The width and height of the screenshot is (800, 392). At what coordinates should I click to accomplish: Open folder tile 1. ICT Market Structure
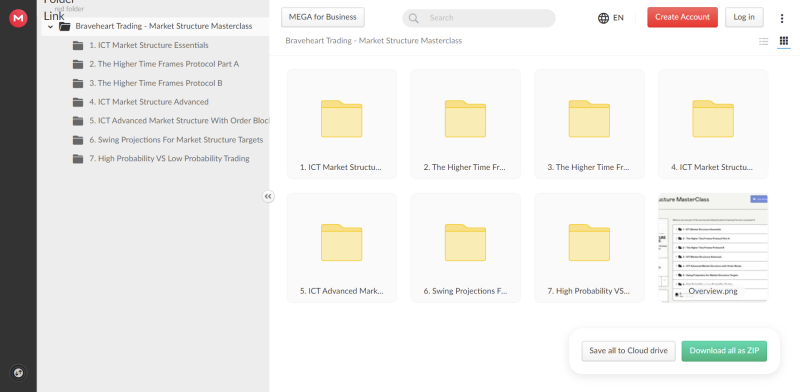[x=341, y=124]
